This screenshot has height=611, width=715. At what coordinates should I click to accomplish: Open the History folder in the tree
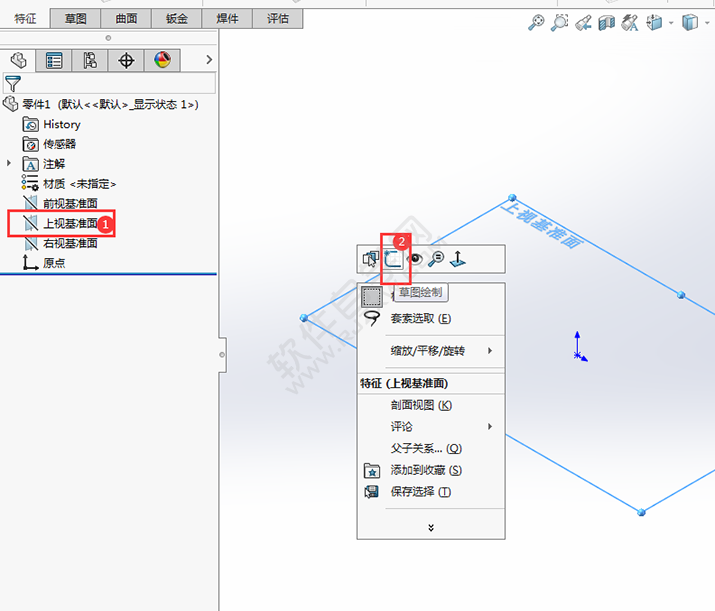(52, 124)
